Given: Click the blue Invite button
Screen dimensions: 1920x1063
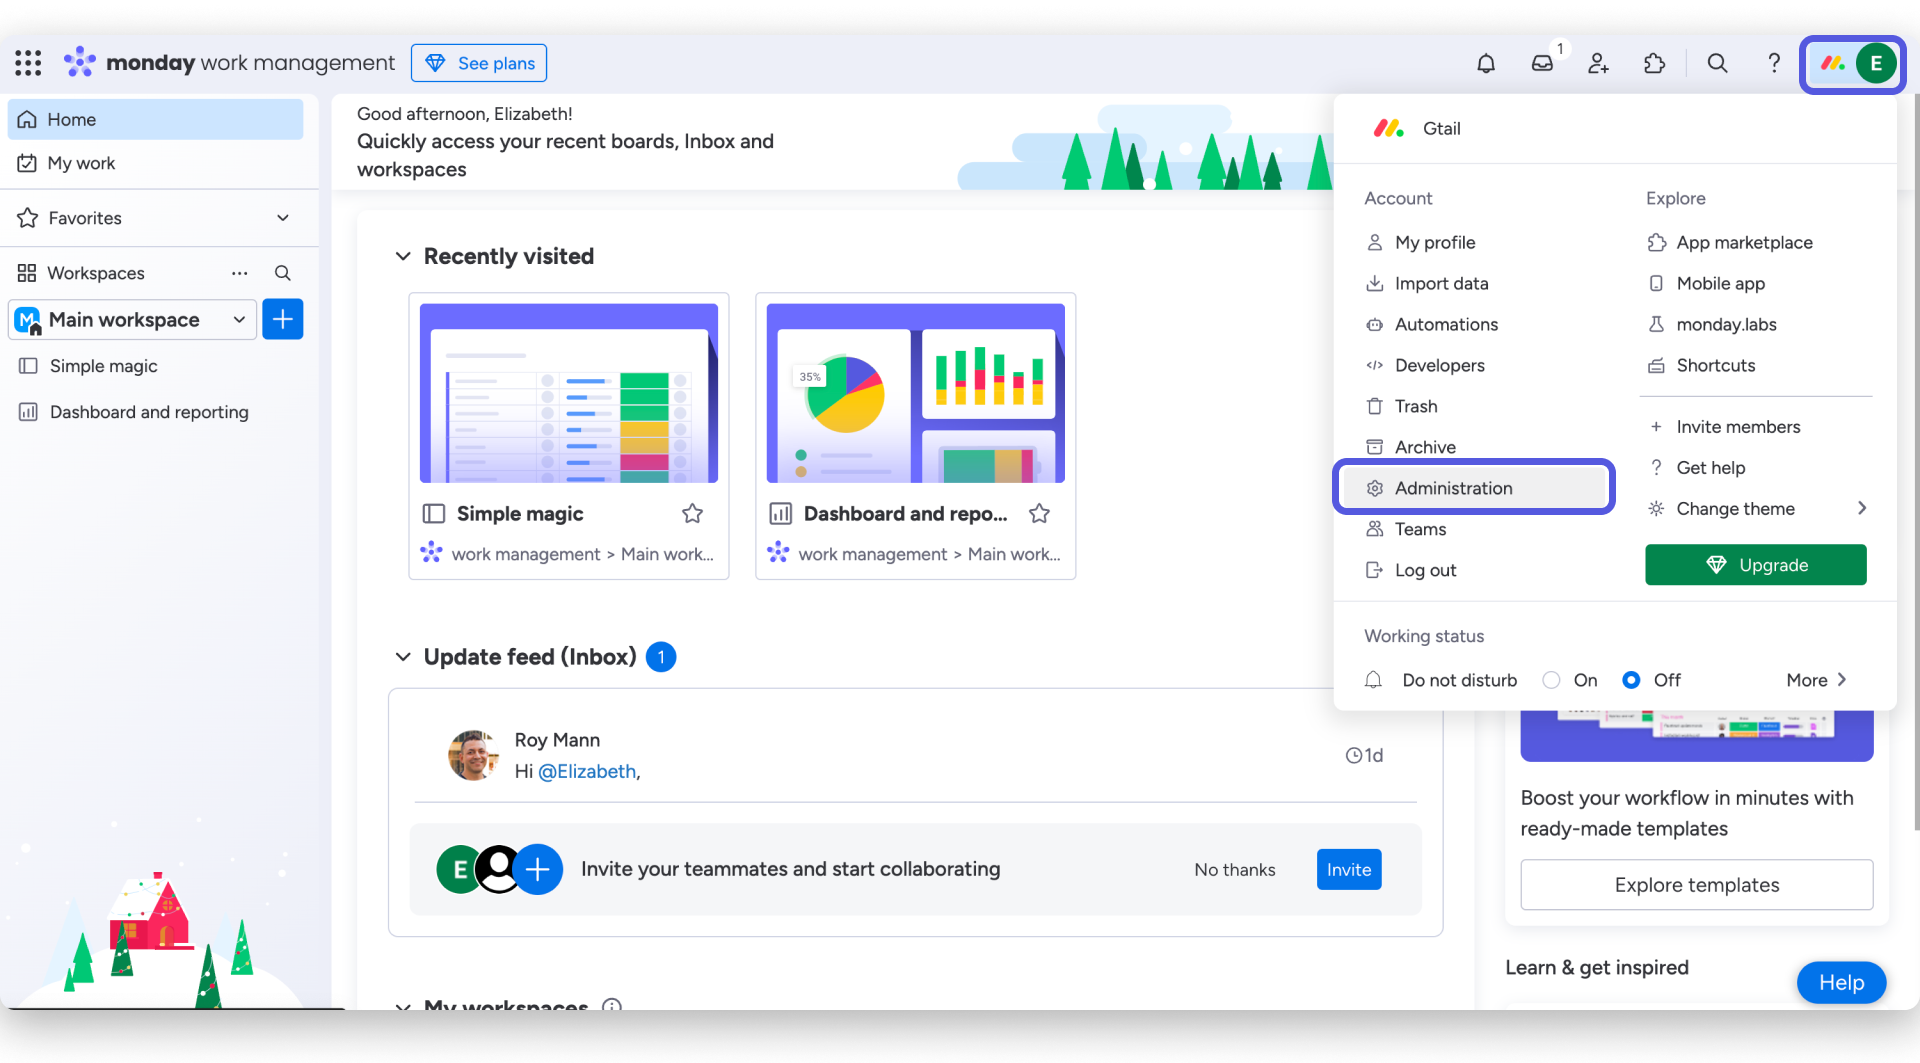Looking at the screenshot, I should pyautogui.click(x=1349, y=870).
